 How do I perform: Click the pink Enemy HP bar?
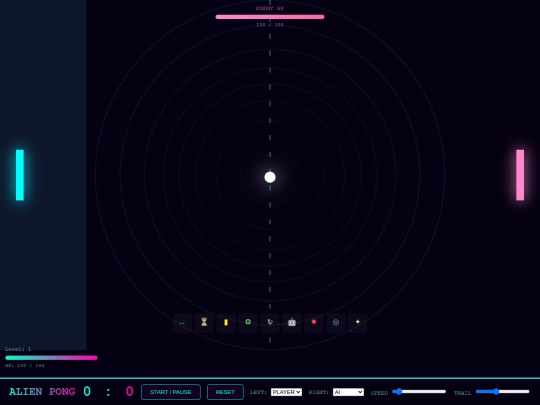(270, 17)
